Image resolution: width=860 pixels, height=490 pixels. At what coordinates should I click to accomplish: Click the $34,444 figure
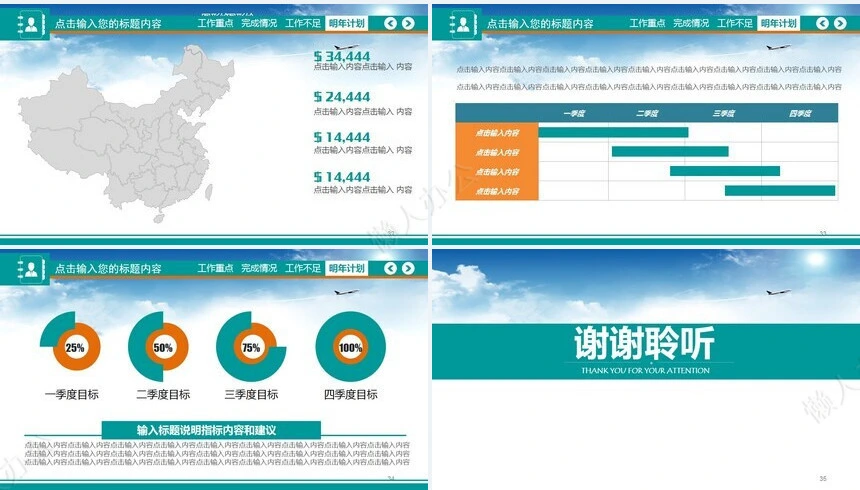342,56
